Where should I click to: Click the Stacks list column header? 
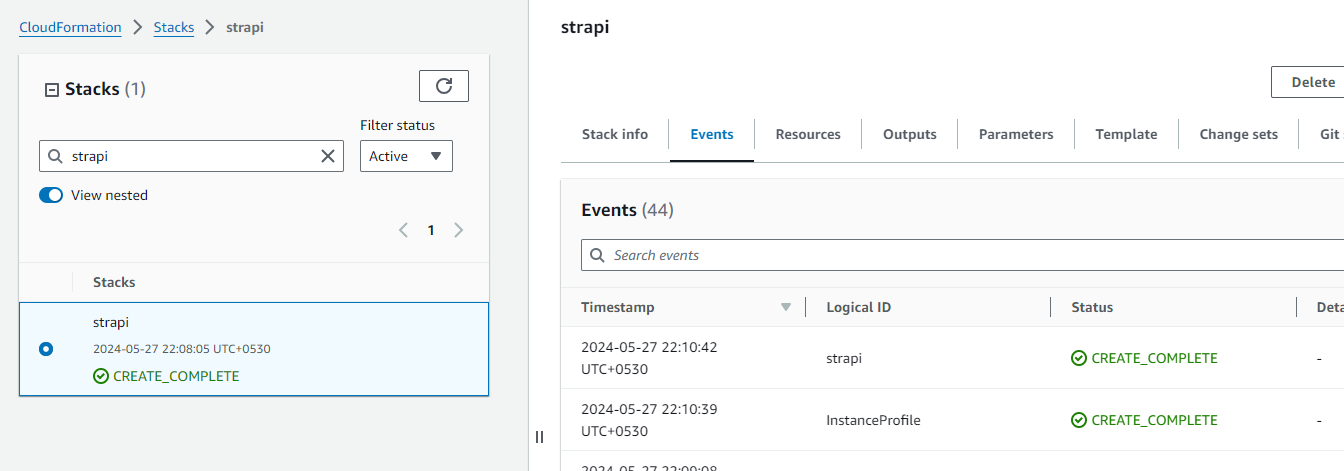(114, 282)
